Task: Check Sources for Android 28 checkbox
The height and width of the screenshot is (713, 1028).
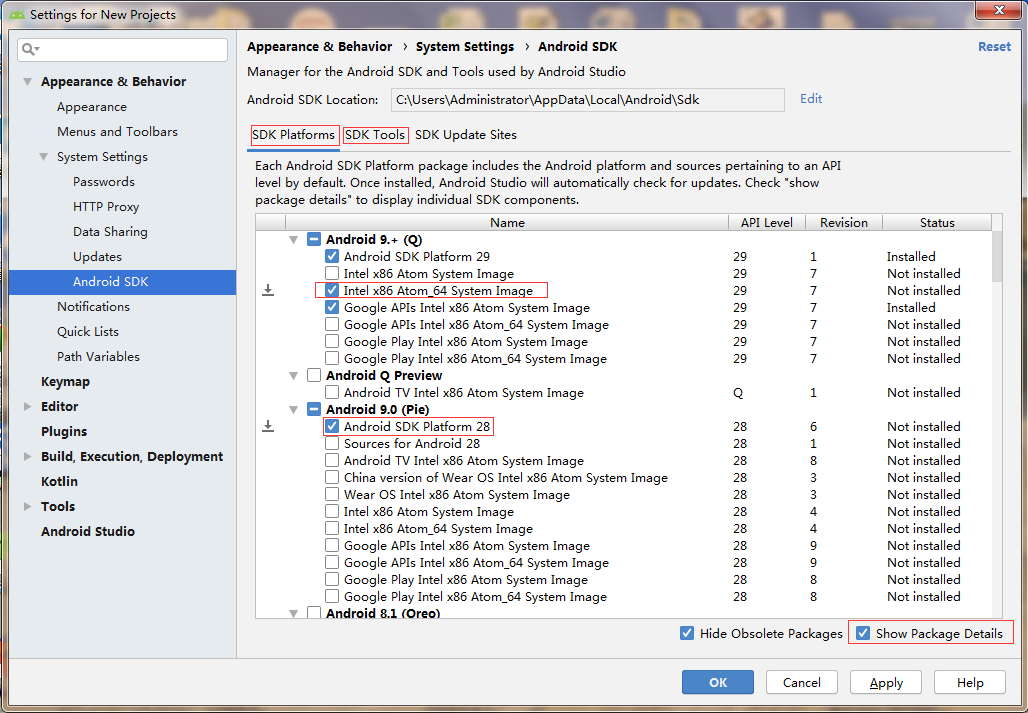Action: pos(332,443)
